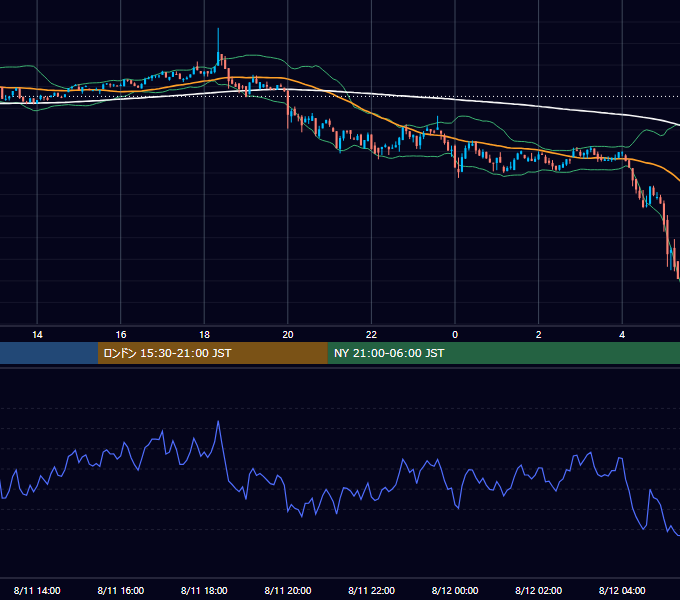Click the 8/11 18:00 date label

coord(204,590)
